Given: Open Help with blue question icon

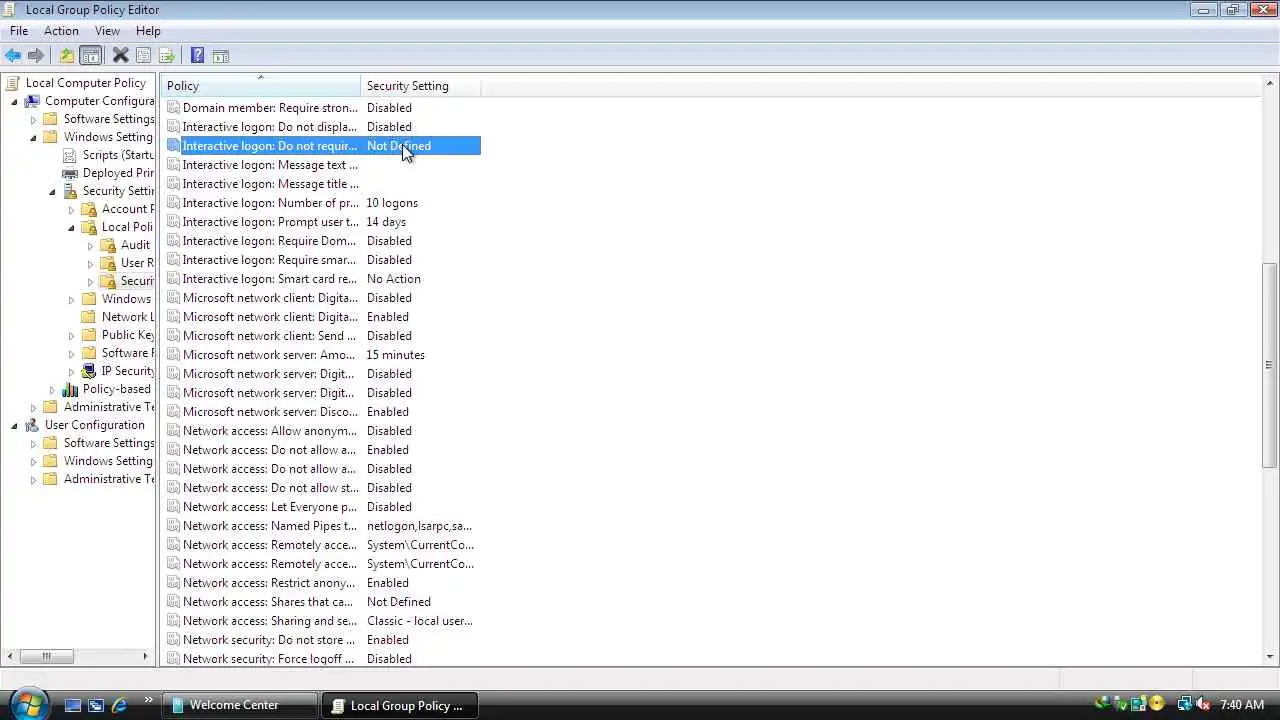Looking at the screenshot, I should 197,56.
